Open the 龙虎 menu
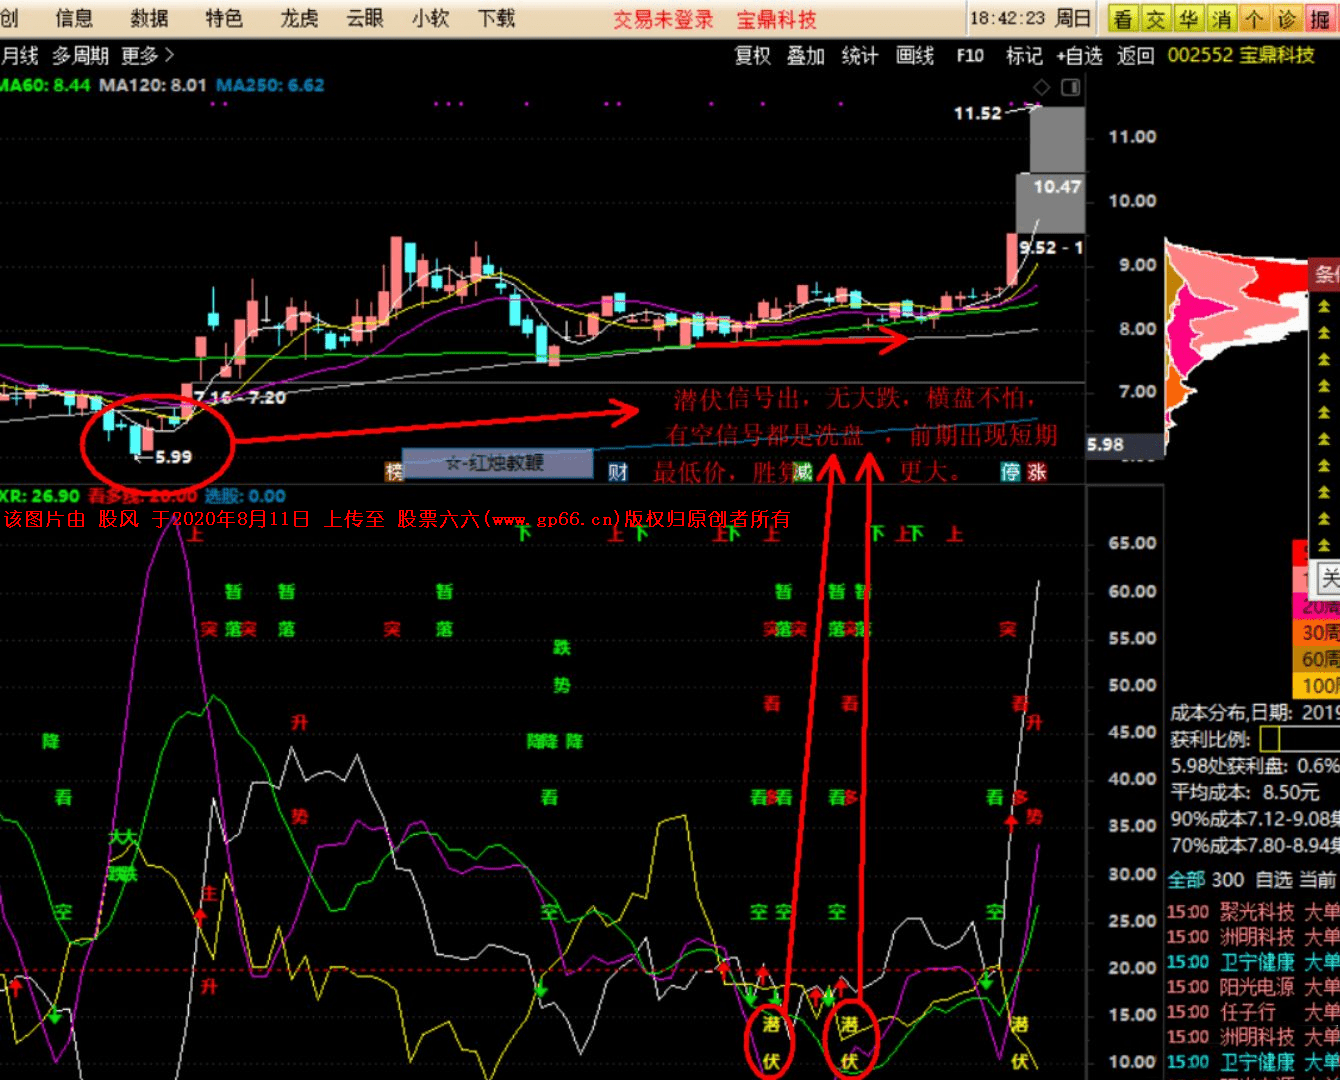This screenshot has height=1080, width=1340. 299,18
